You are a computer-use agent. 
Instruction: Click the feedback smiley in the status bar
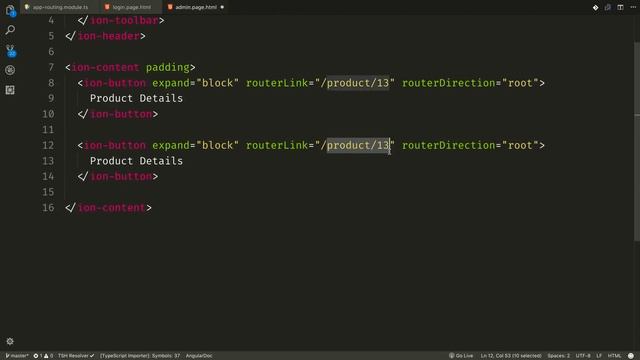pos(631,356)
